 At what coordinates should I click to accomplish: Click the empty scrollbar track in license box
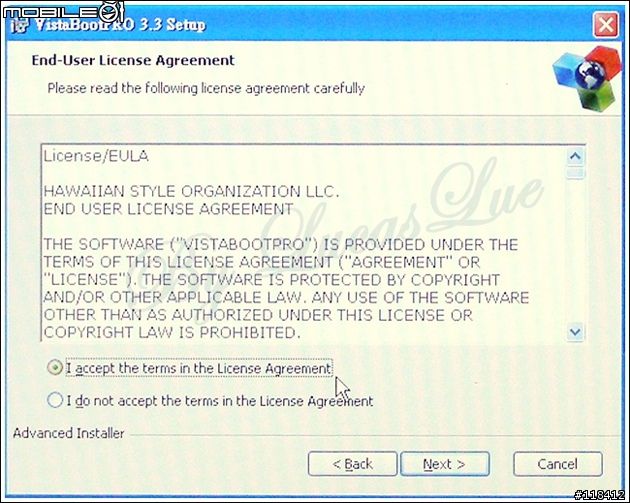click(575, 251)
